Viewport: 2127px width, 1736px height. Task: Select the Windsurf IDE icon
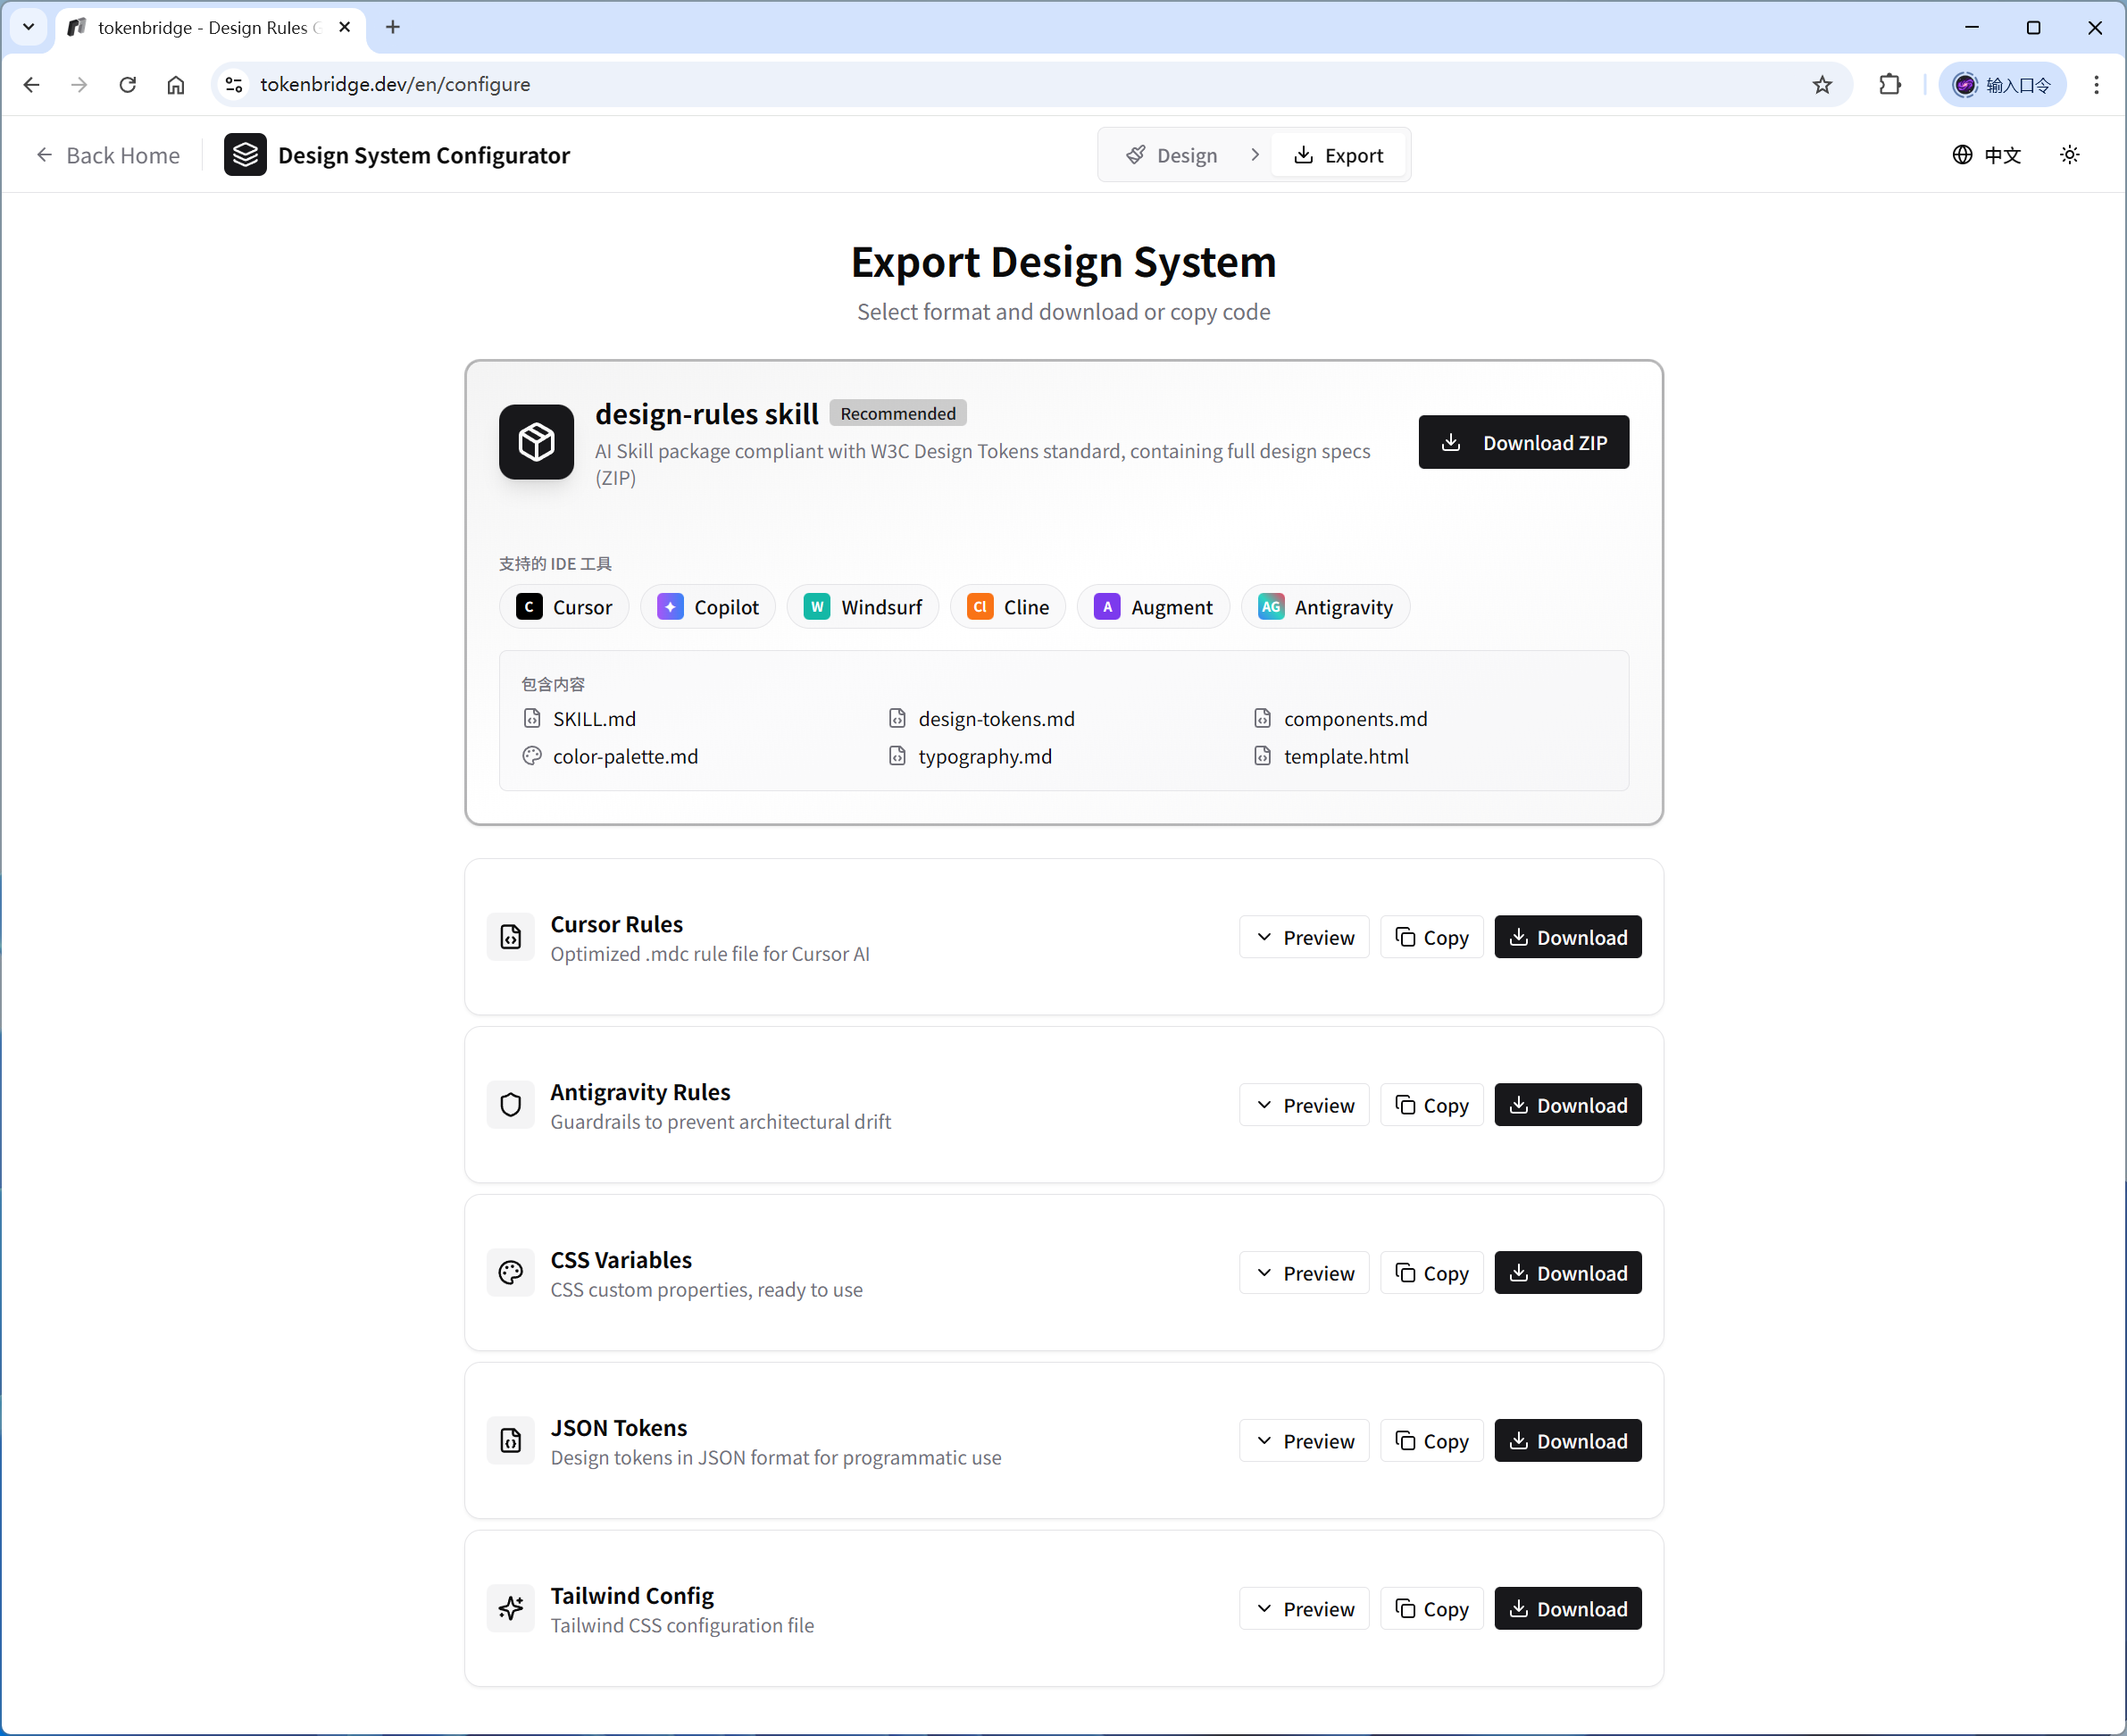point(817,607)
